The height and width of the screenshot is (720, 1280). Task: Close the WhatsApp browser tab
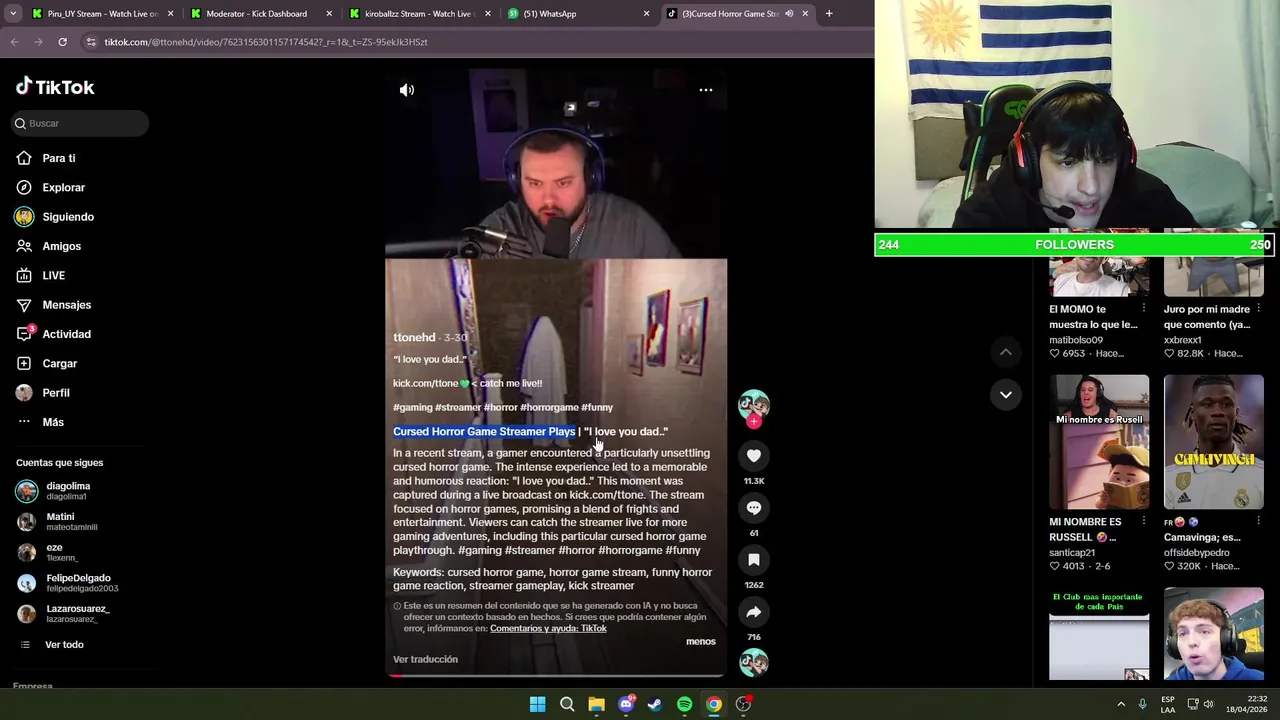point(646,14)
